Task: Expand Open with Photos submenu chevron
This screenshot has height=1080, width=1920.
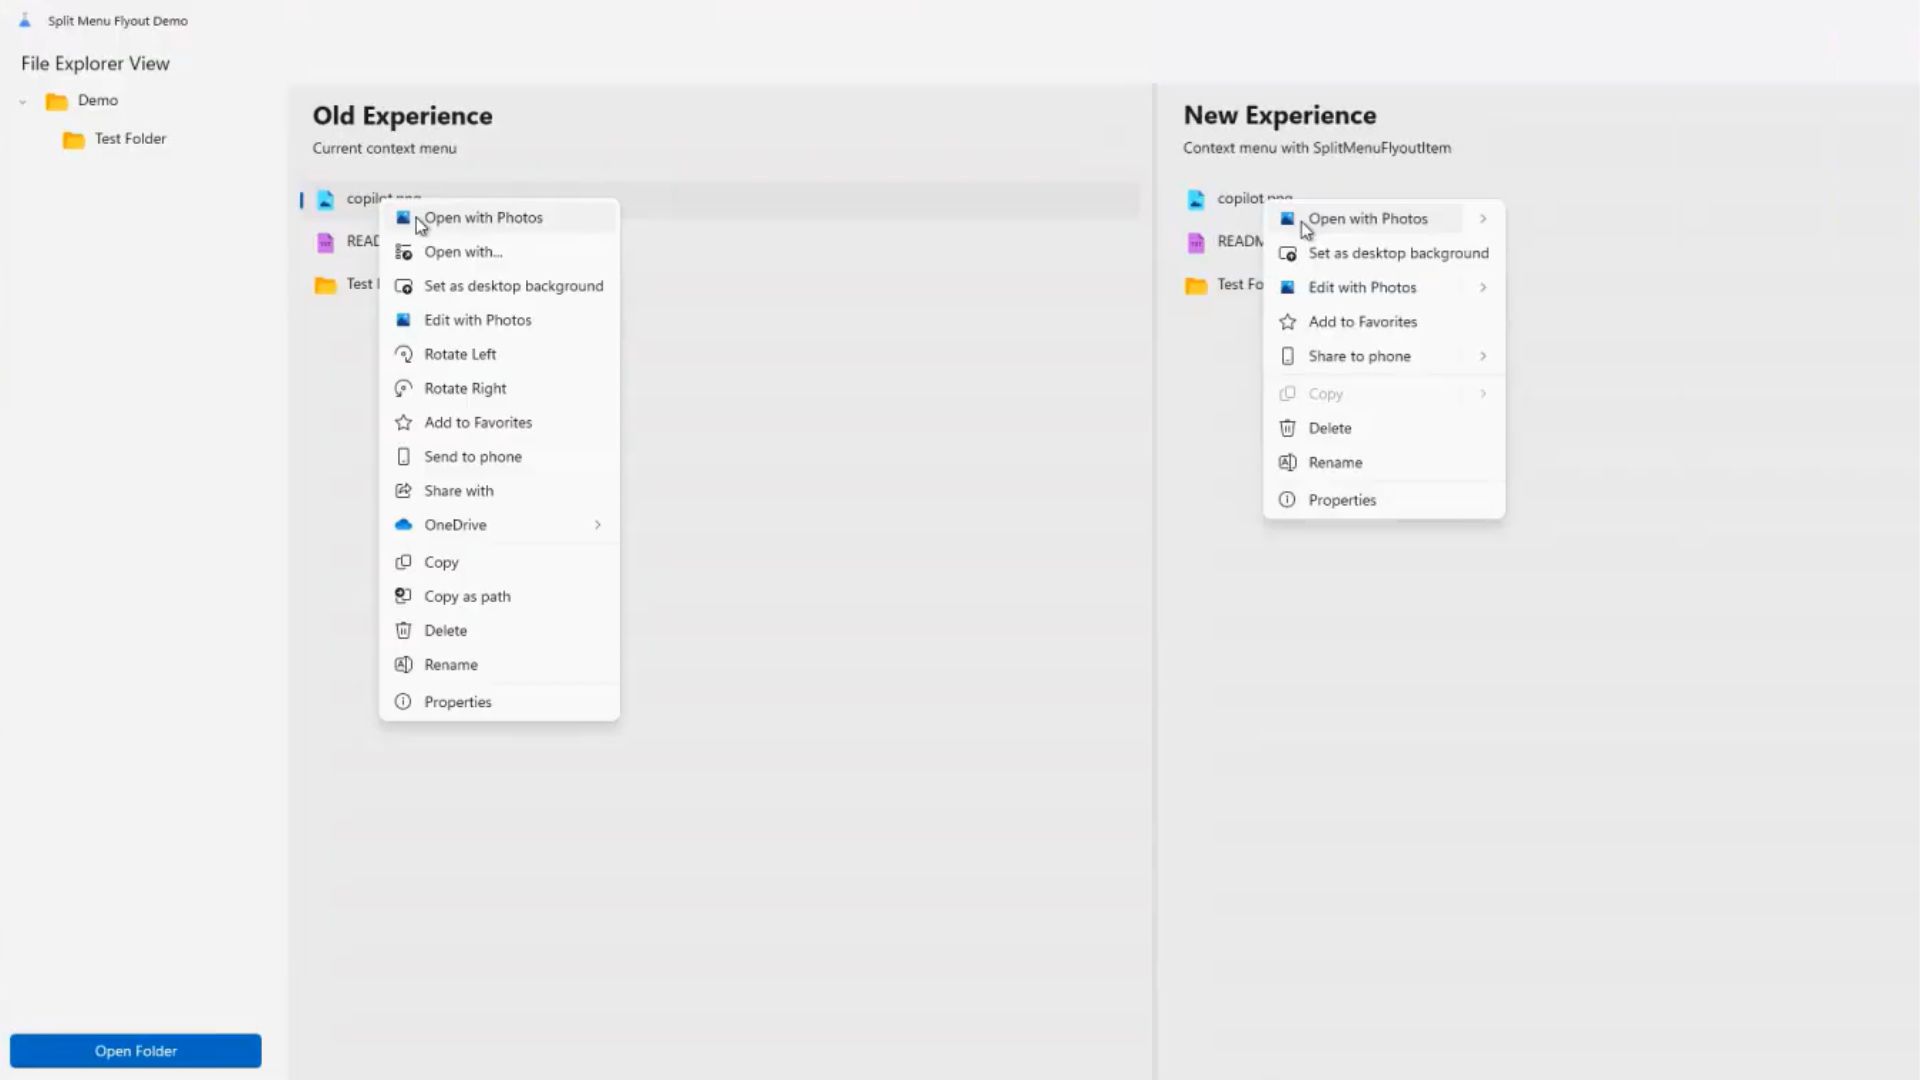Action: (x=1483, y=219)
